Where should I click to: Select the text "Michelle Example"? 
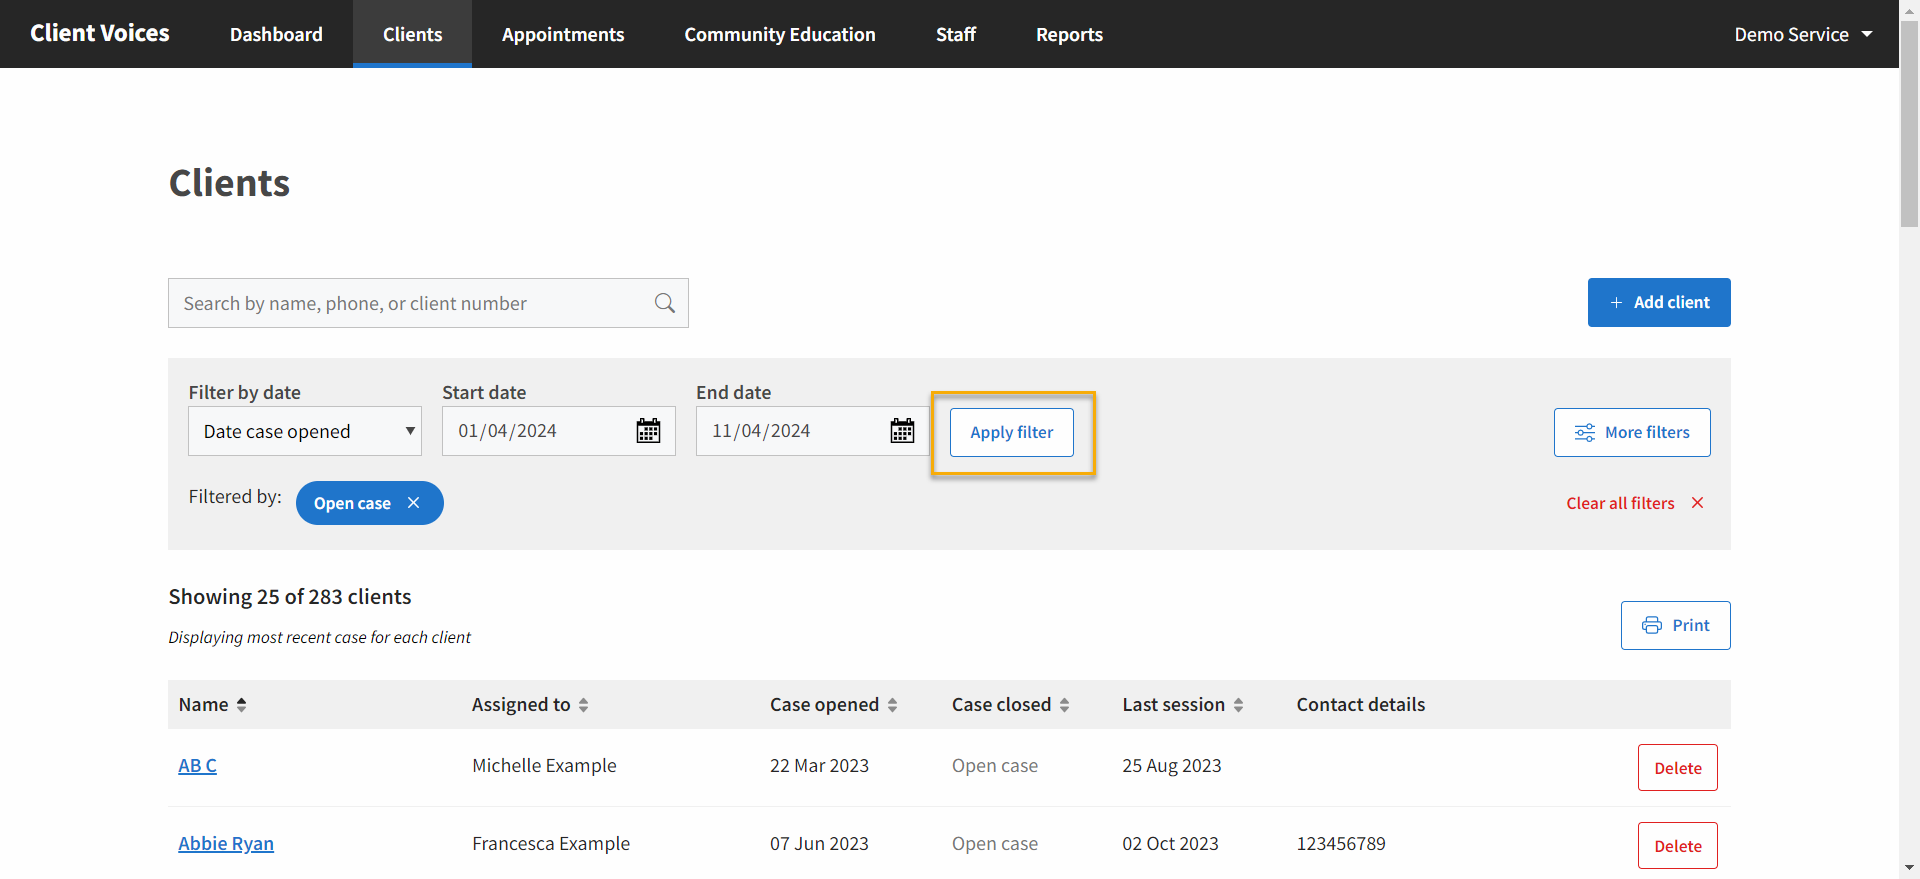[544, 765]
